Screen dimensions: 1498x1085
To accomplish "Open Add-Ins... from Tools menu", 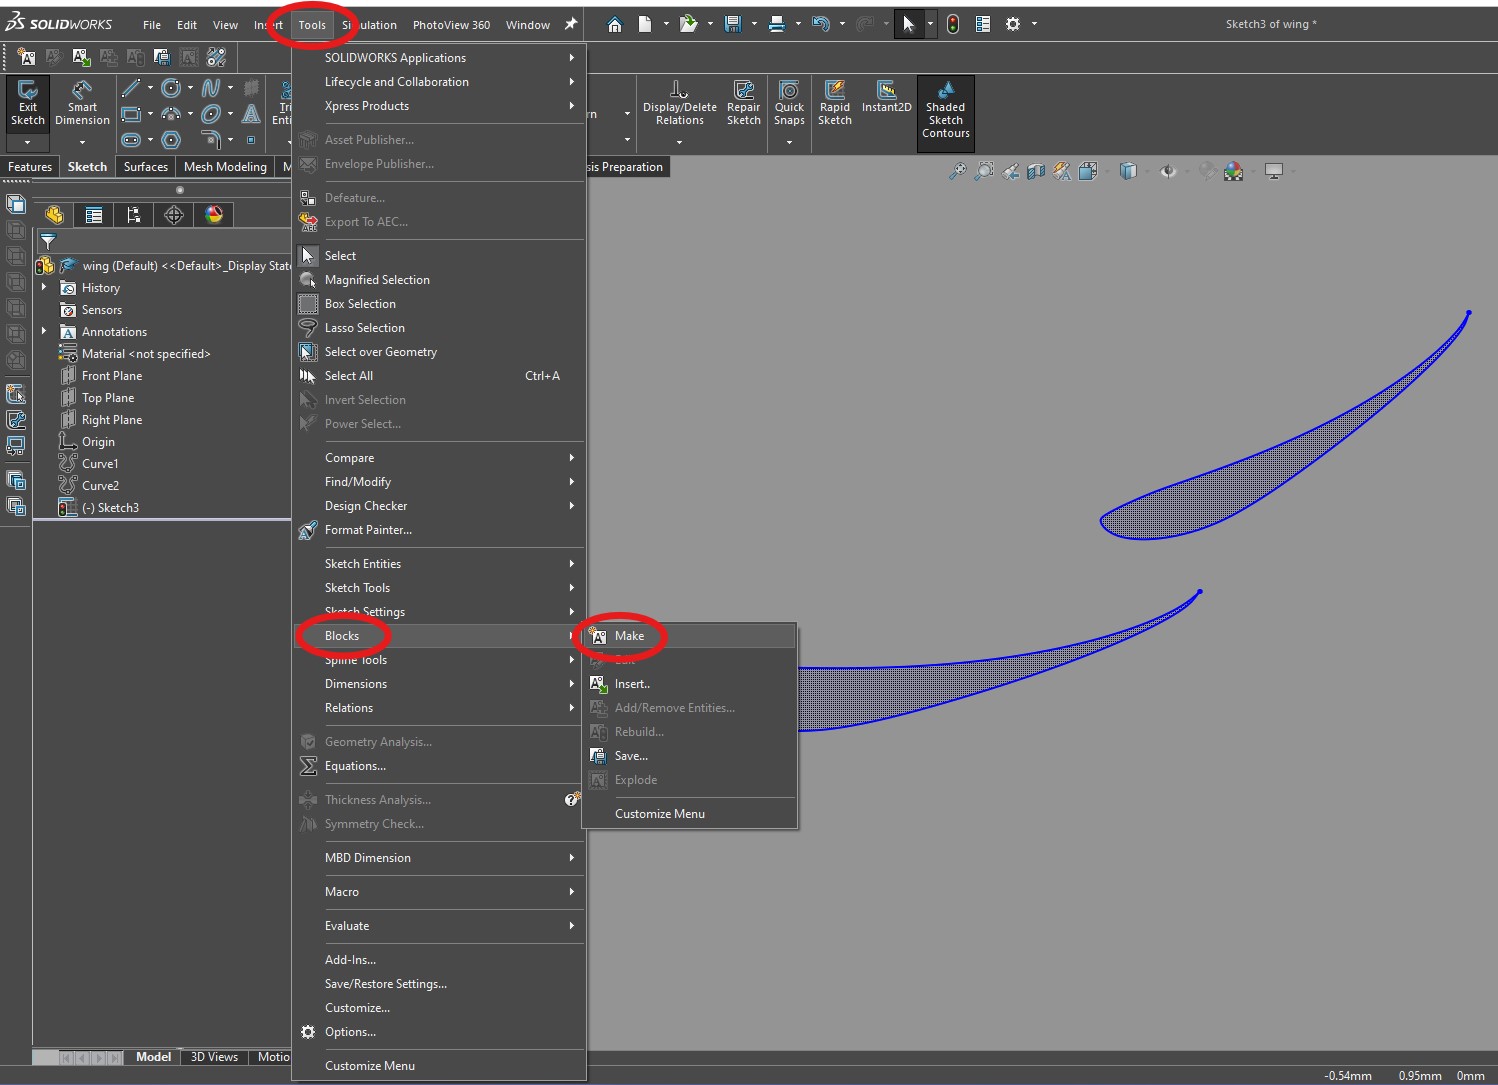I will pyautogui.click(x=438, y=960).
